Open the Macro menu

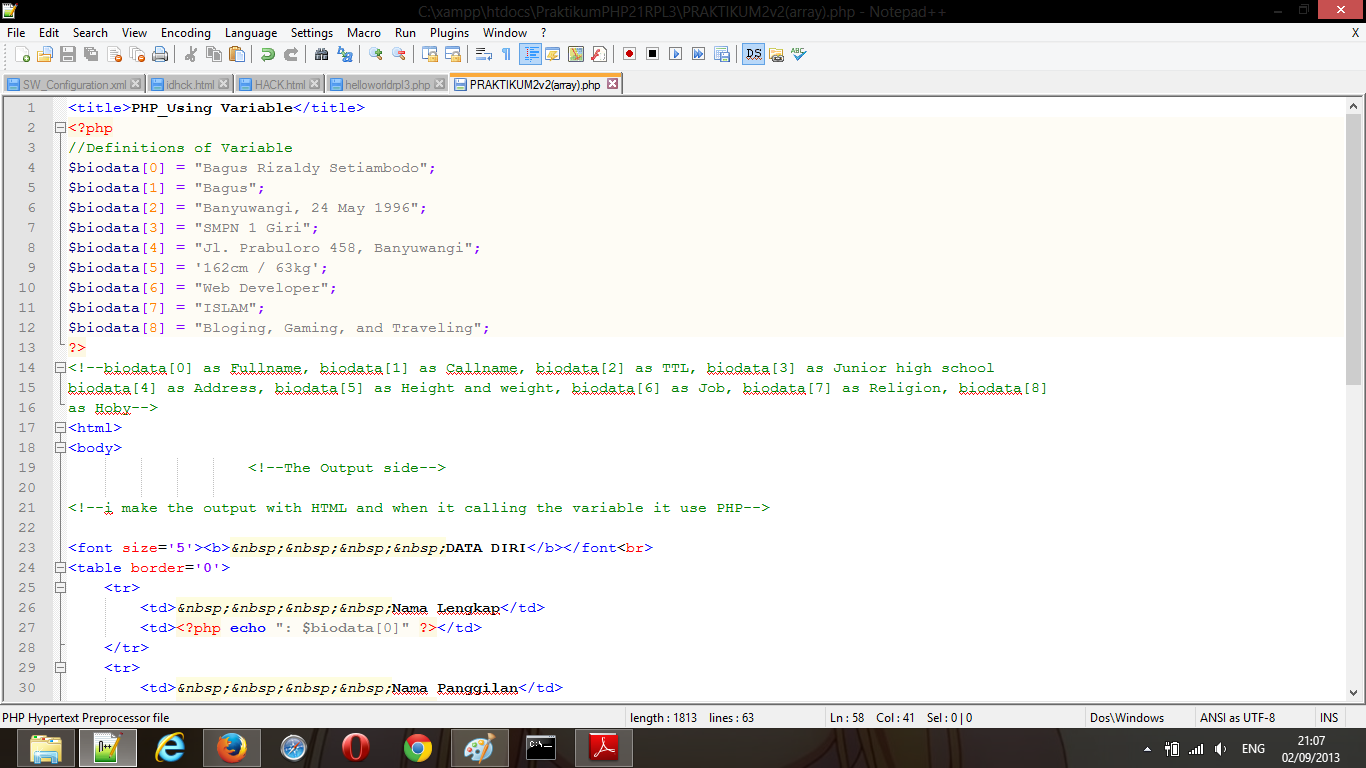pos(363,33)
